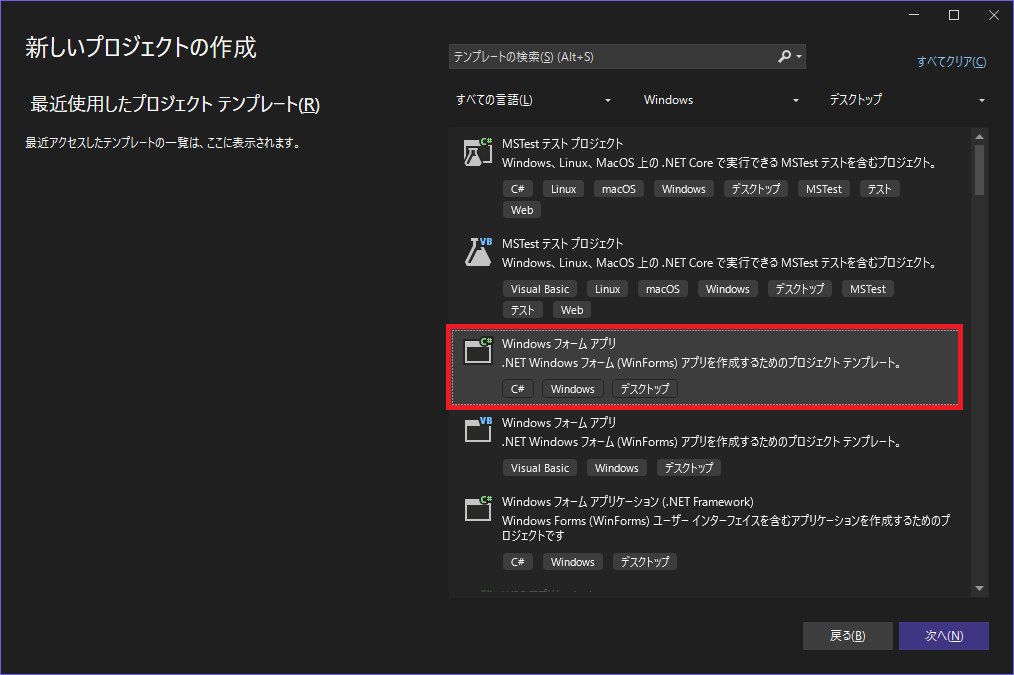Maximize the new project dialog window
This screenshot has width=1014, height=675.
(954, 15)
